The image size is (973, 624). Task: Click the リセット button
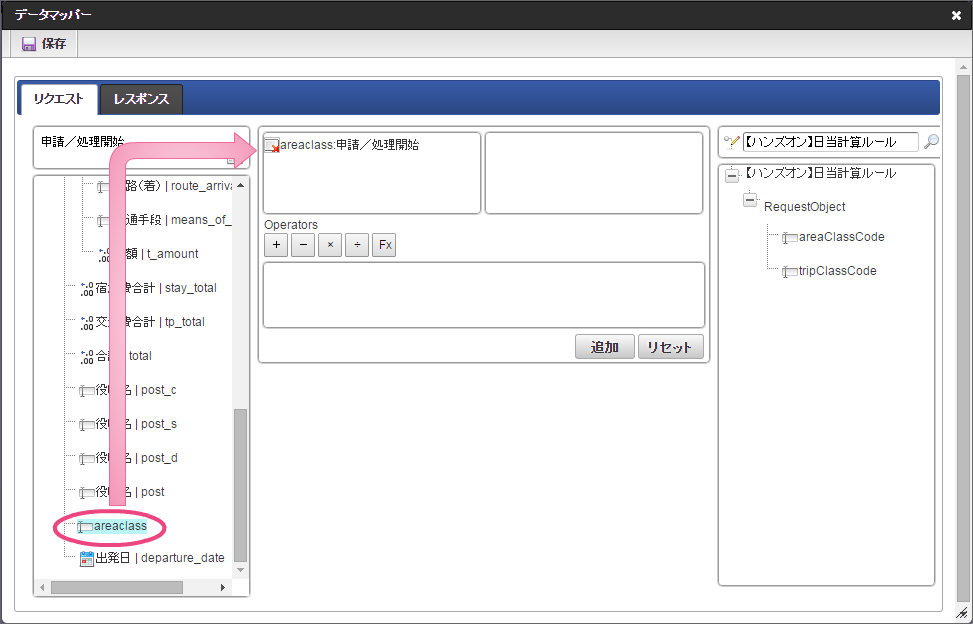[x=670, y=347]
